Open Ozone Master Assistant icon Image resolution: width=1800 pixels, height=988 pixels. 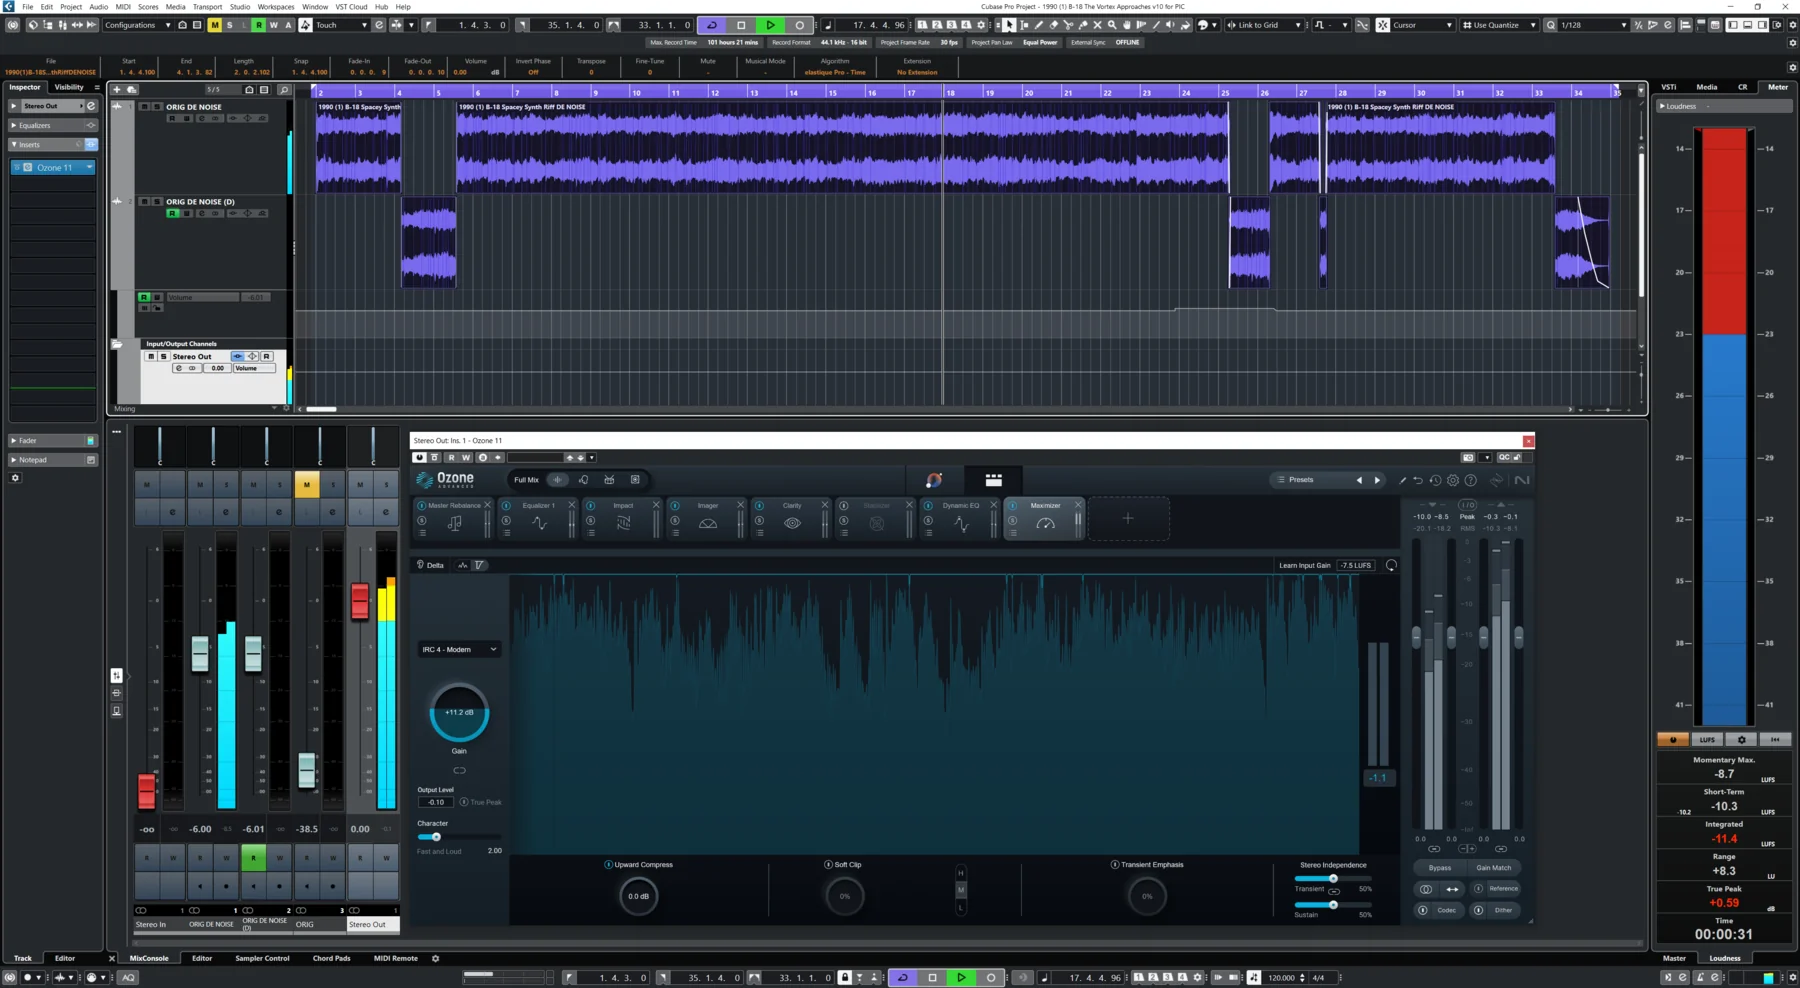(933, 480)
